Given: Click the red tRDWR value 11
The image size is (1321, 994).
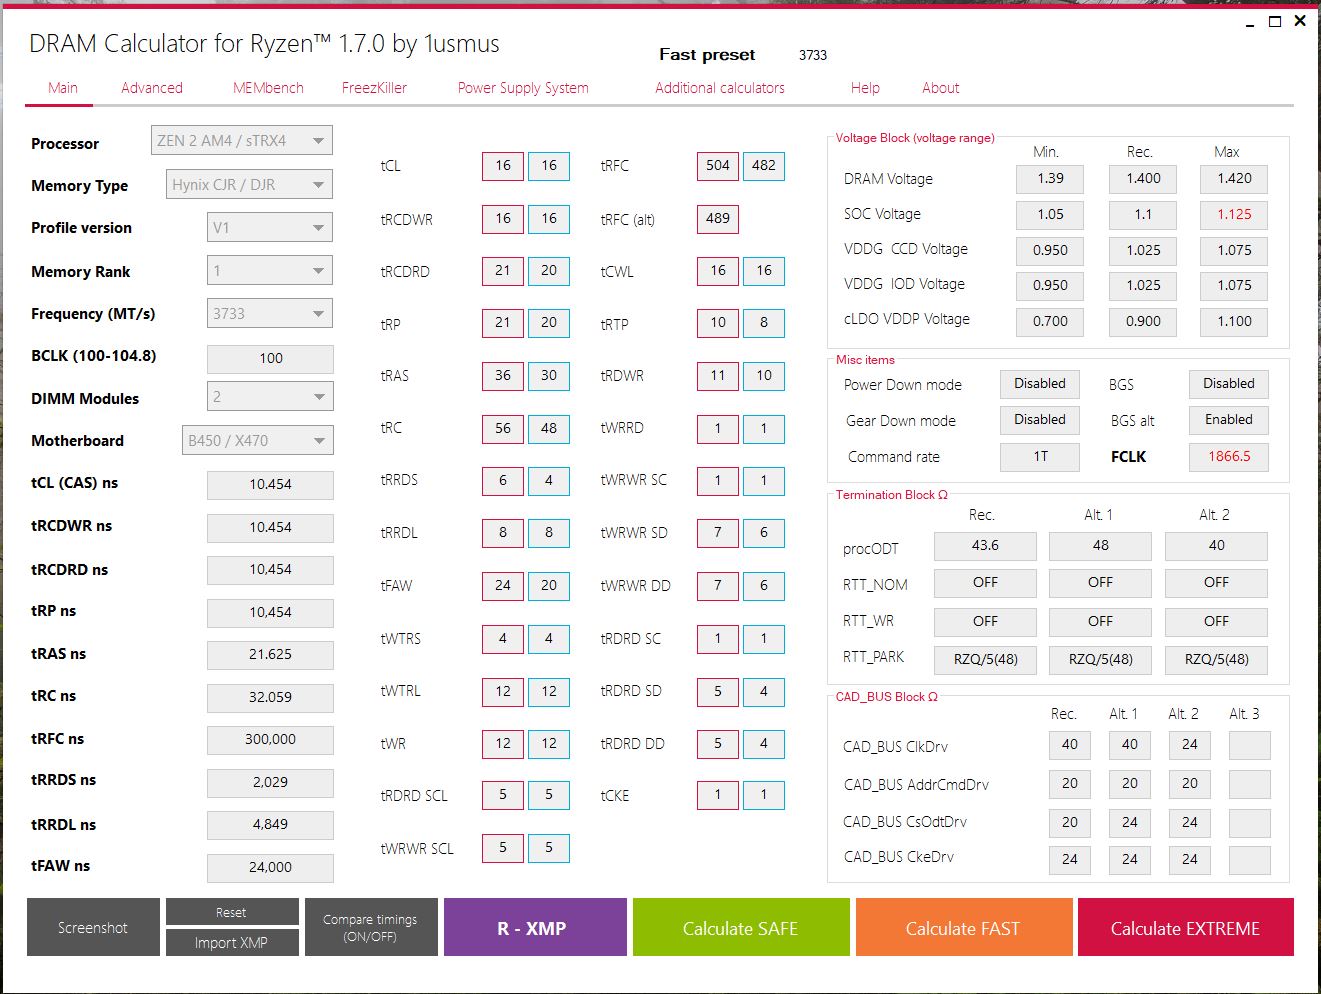Looking at the screenshot, I should (718, 376).
